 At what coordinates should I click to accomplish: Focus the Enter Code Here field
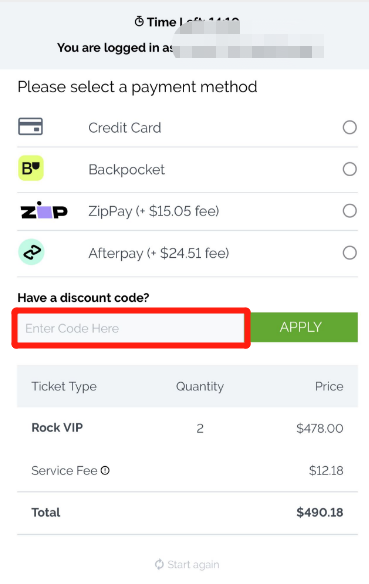click(x=131, y=328)
